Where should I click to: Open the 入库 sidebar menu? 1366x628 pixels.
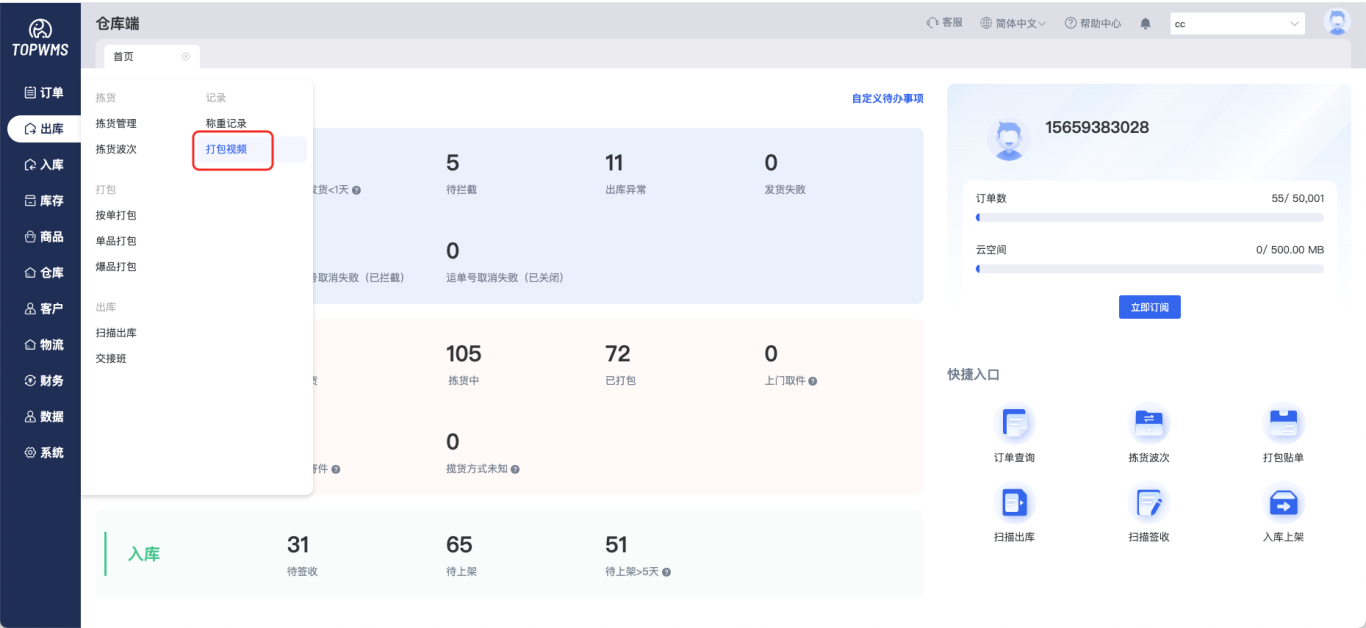click(x=44, y=165)
